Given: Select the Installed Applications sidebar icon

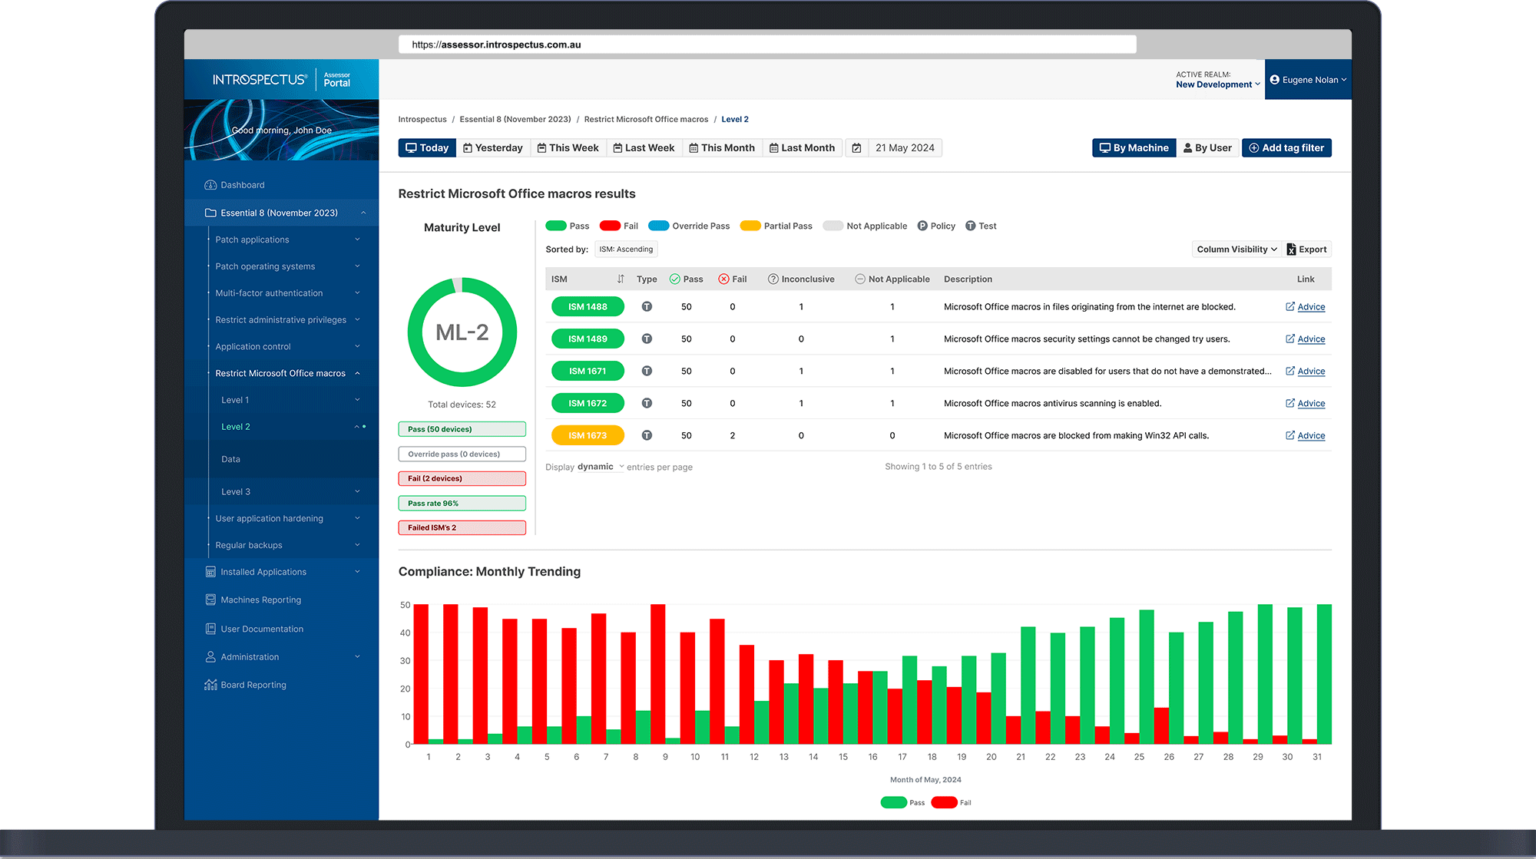Looking at the screenshot, I should (x=209, y=571).
